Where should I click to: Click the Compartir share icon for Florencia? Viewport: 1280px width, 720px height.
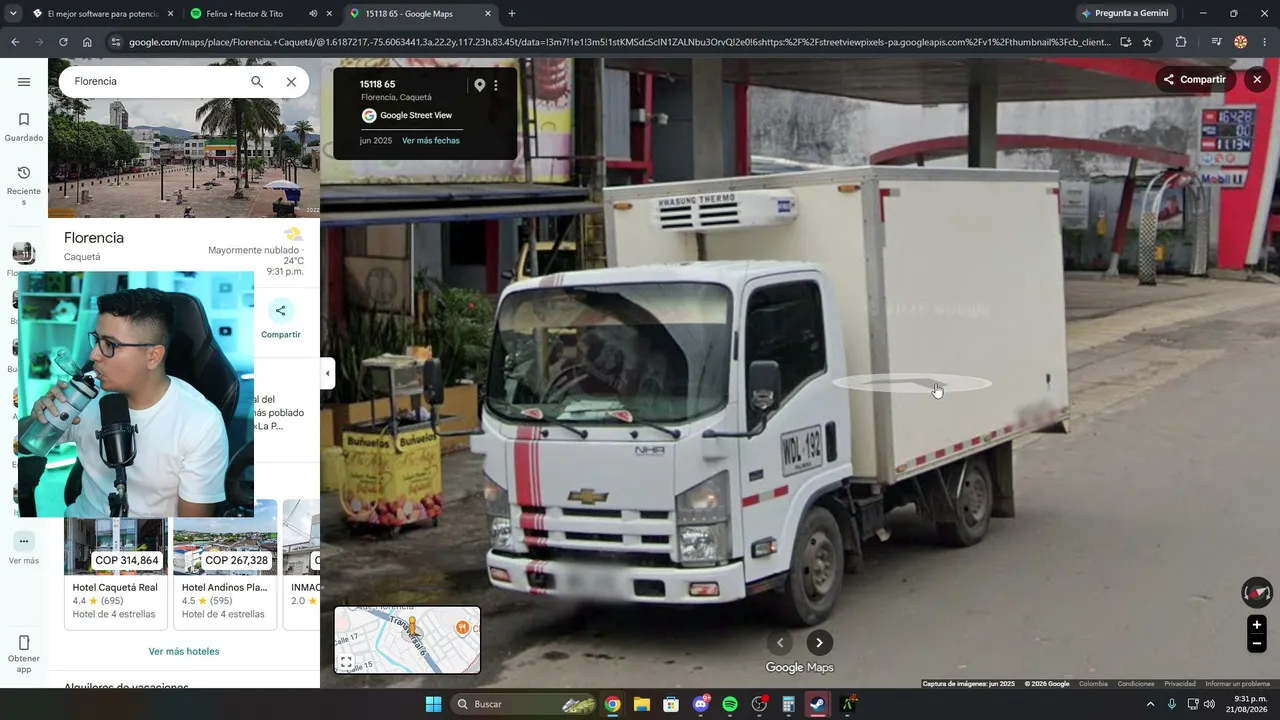click(x=281, y=311)
